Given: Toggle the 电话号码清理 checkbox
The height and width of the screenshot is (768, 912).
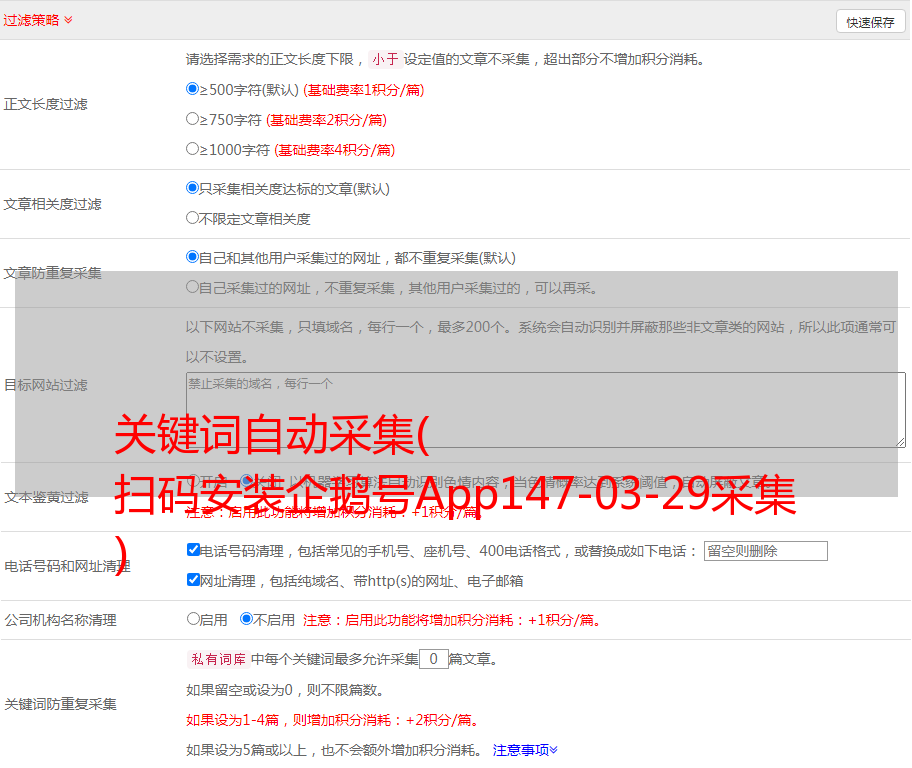Looking at the screenshot, I should tap(193, 550).
